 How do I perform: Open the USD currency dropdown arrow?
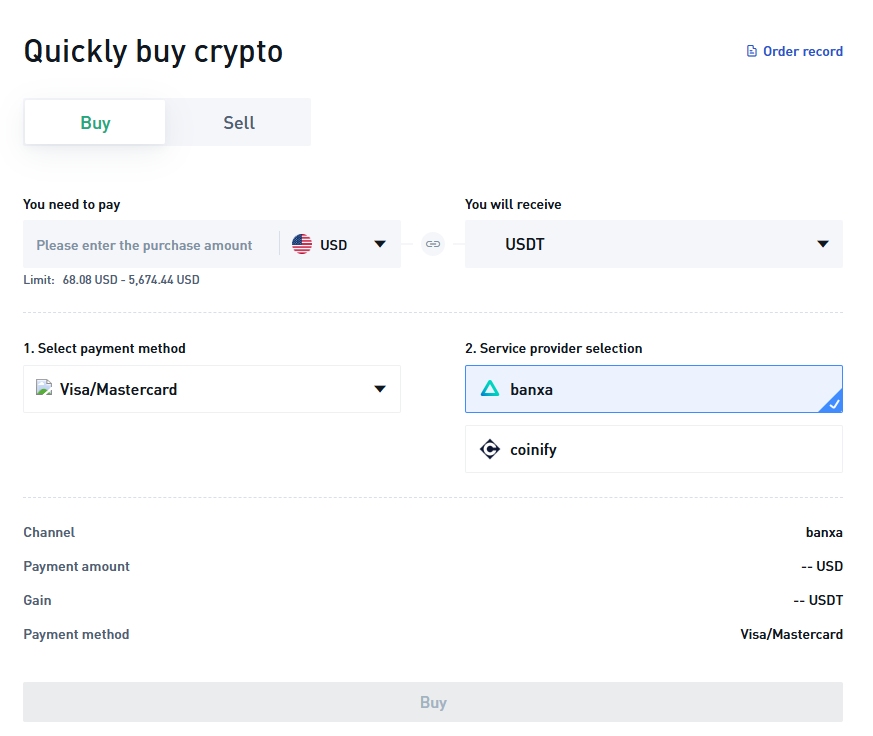[x=380, y=244]
